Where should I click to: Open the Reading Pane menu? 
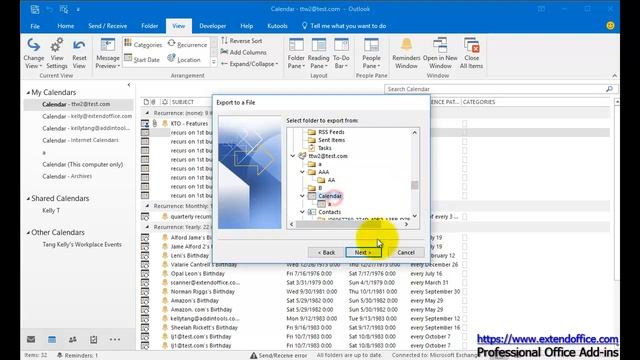(x=318, y=53)
